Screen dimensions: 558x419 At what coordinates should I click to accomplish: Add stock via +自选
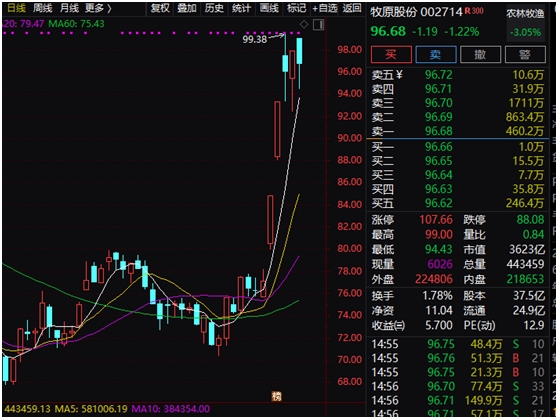(x=325, y=8)
